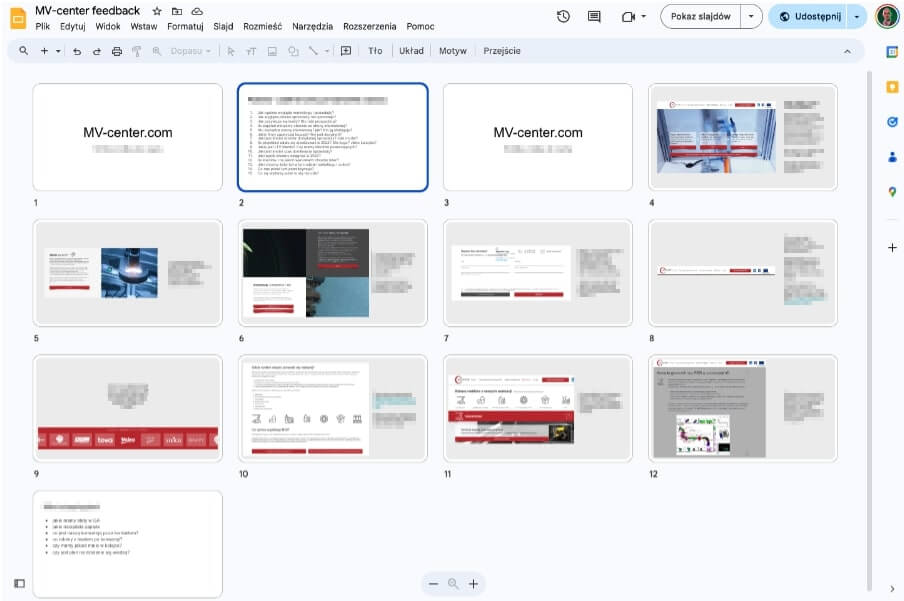Click the redo arrow in toolbar

click(97, 51)
